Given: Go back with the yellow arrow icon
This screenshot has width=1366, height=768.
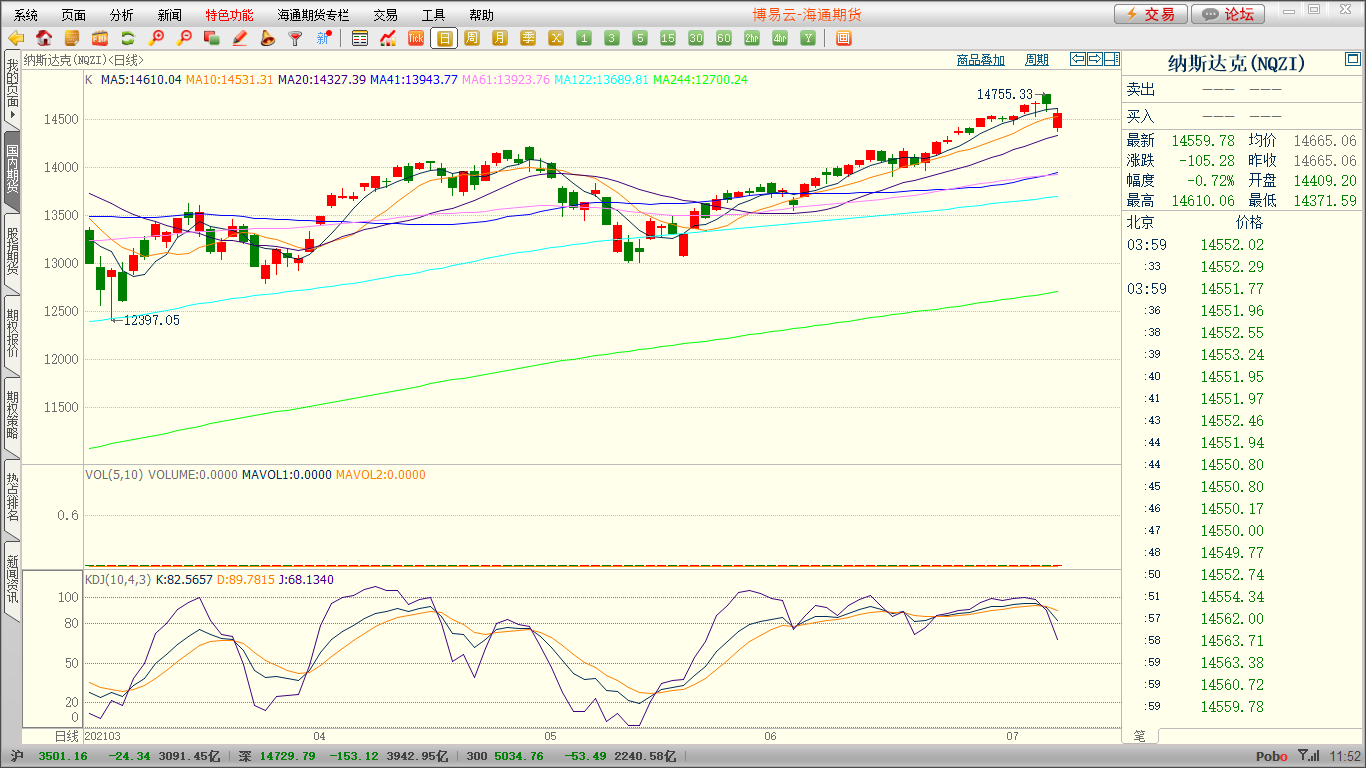Looking at the screenshot, I should [16, 38].
